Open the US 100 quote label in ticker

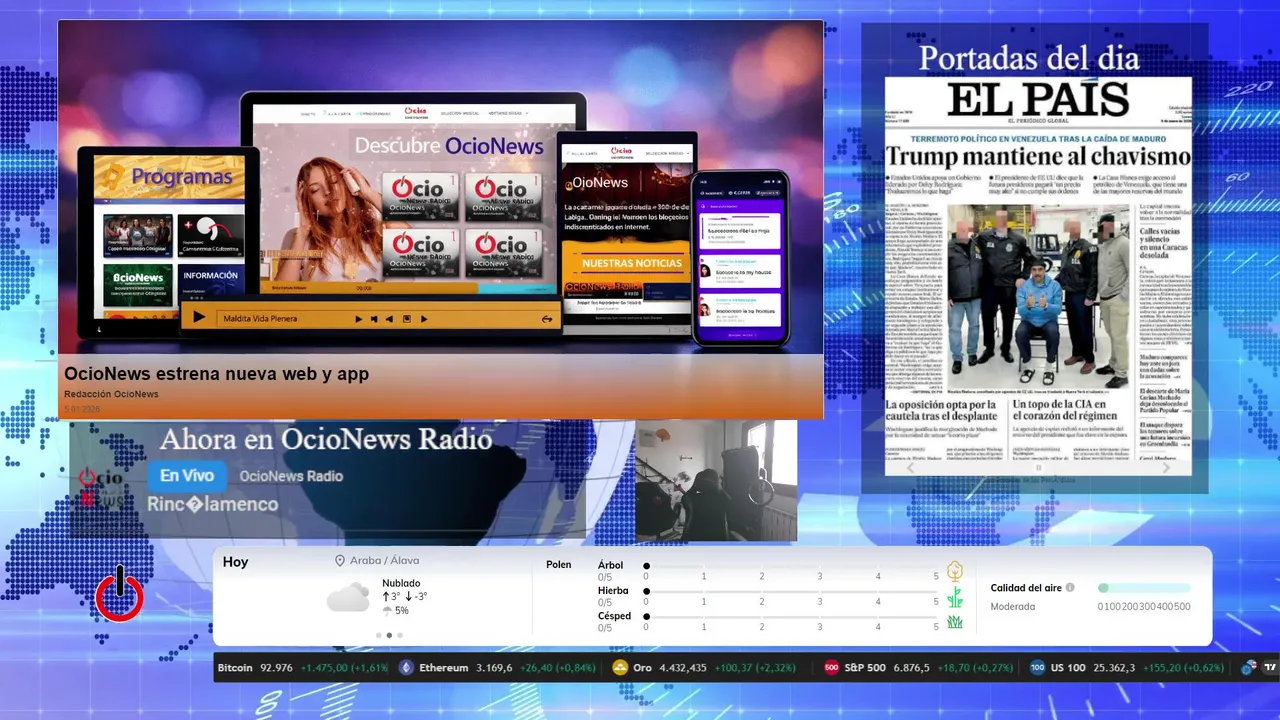click(1070, 668)
